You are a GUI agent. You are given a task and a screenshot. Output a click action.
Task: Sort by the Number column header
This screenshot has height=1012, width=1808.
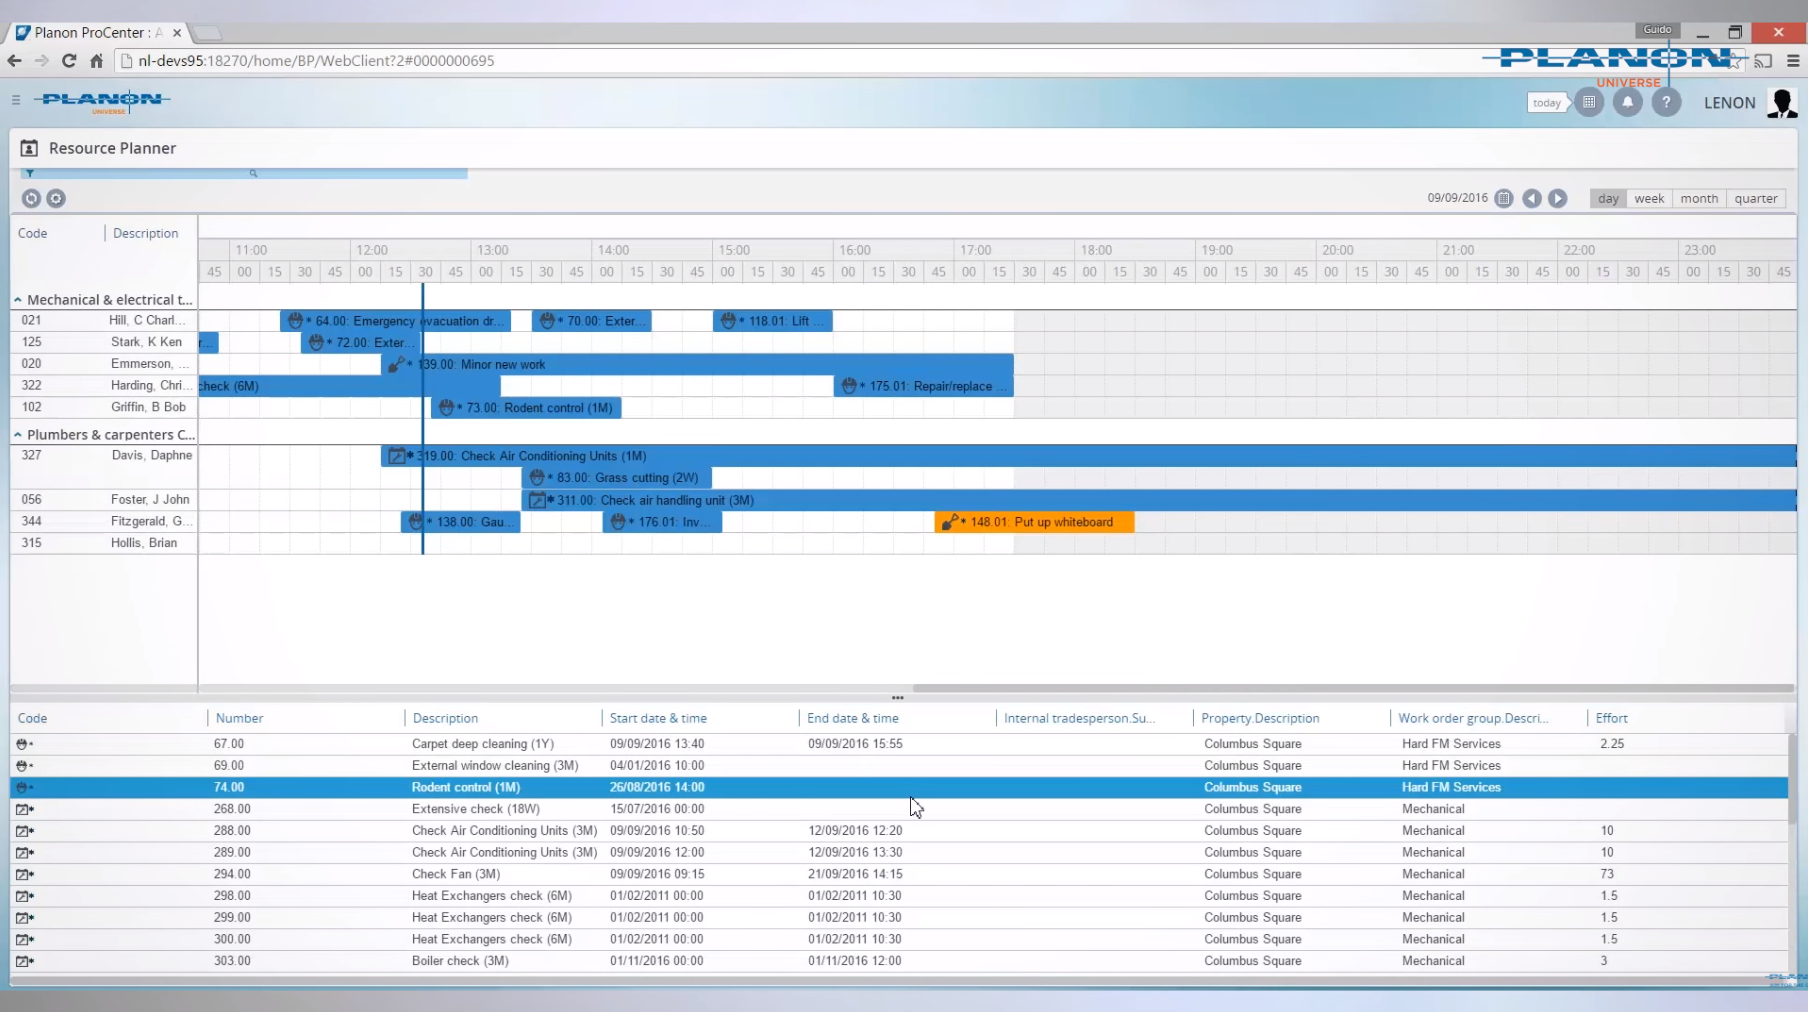click(x=239, y=719)
